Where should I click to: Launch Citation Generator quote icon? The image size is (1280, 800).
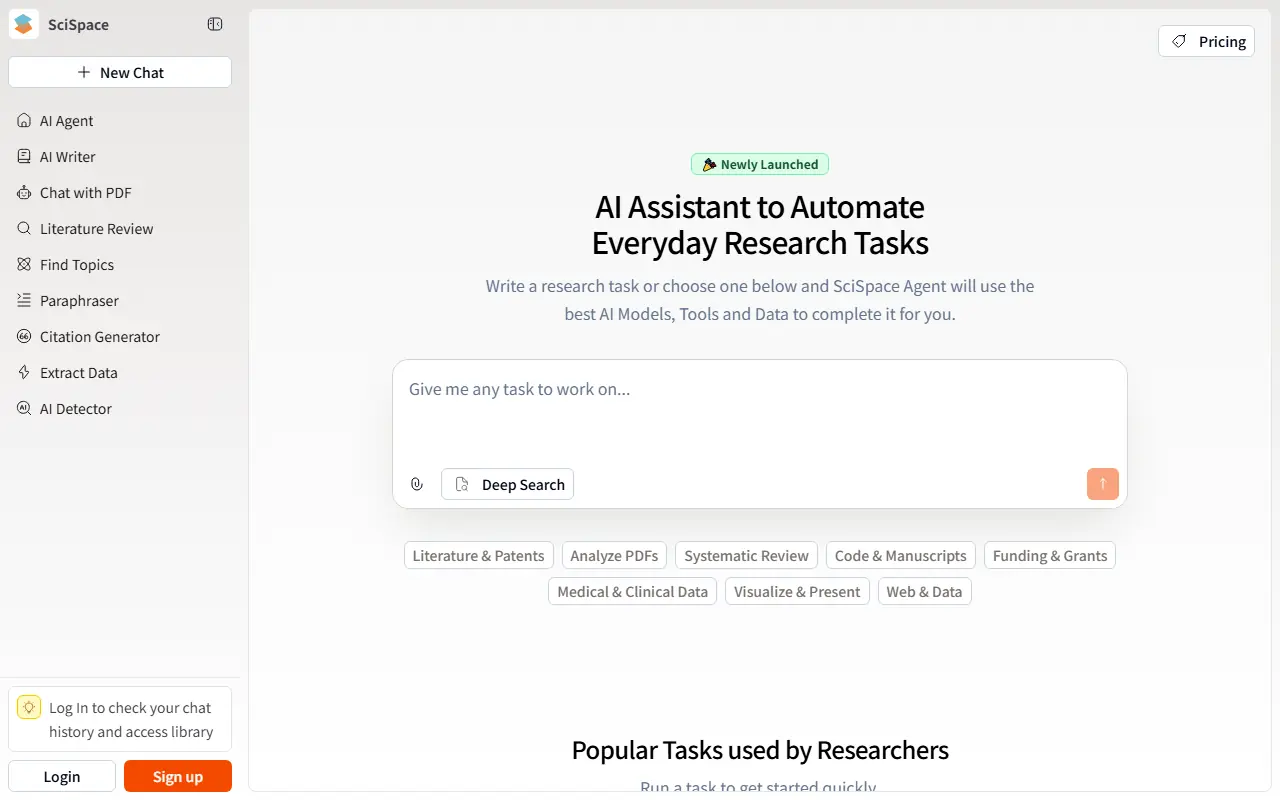(24, 337)
